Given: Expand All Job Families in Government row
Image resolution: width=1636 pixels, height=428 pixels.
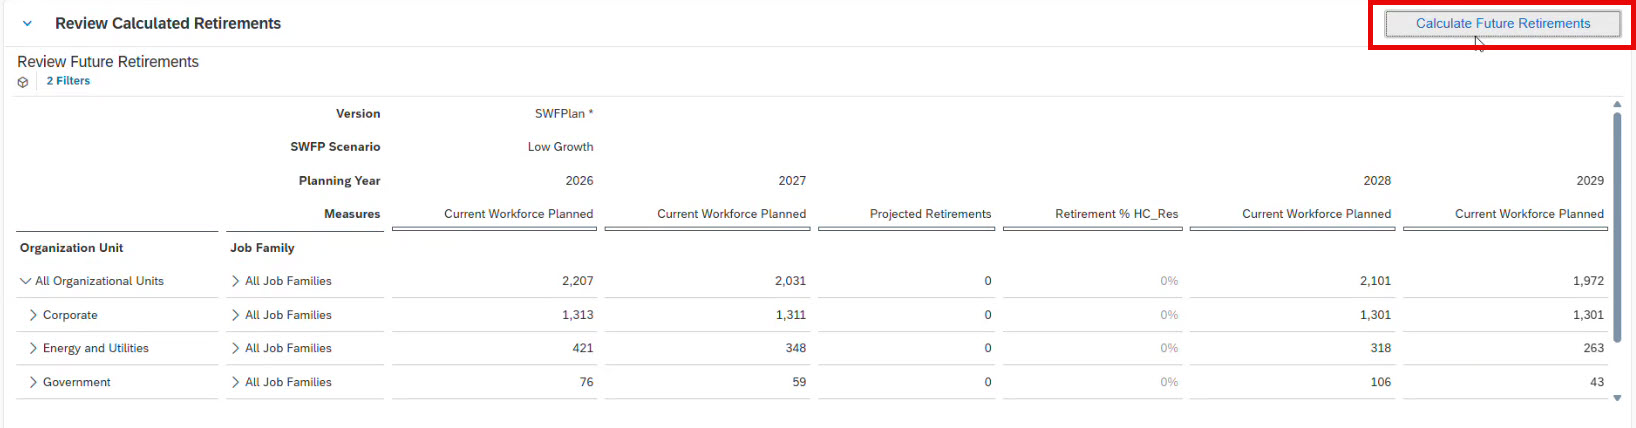Looking at the screenshot, I should click(236, 383).
